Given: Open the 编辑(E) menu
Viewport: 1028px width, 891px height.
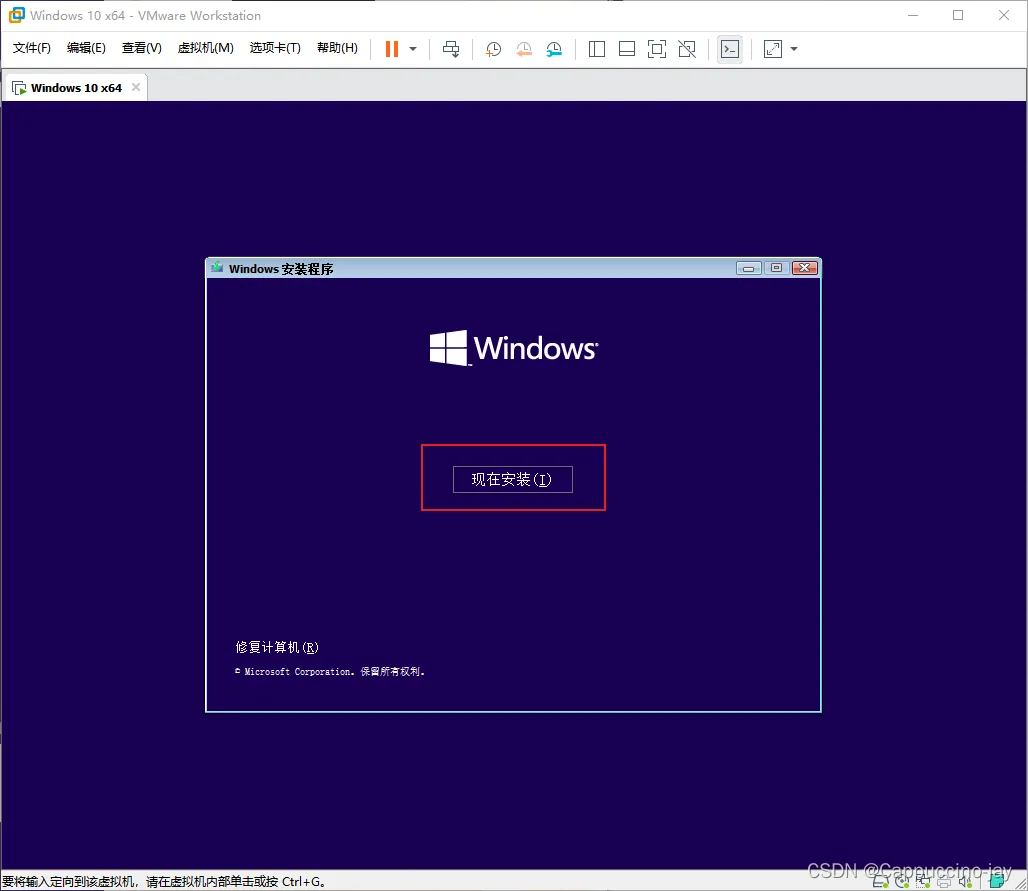Looking at the screenshot, I should [86, 48].
